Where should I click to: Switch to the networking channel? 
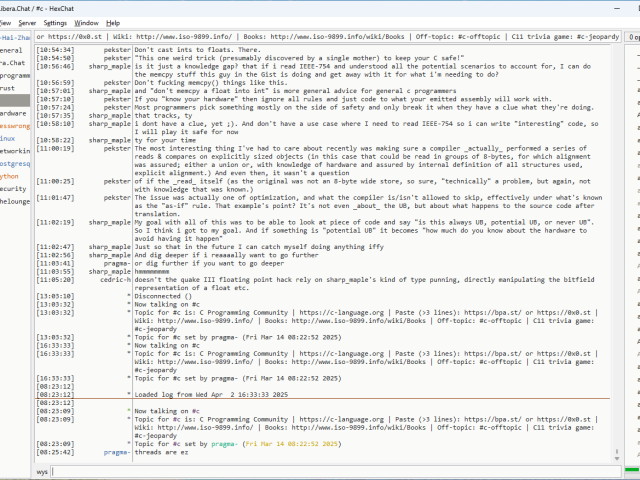click(14, 150)
